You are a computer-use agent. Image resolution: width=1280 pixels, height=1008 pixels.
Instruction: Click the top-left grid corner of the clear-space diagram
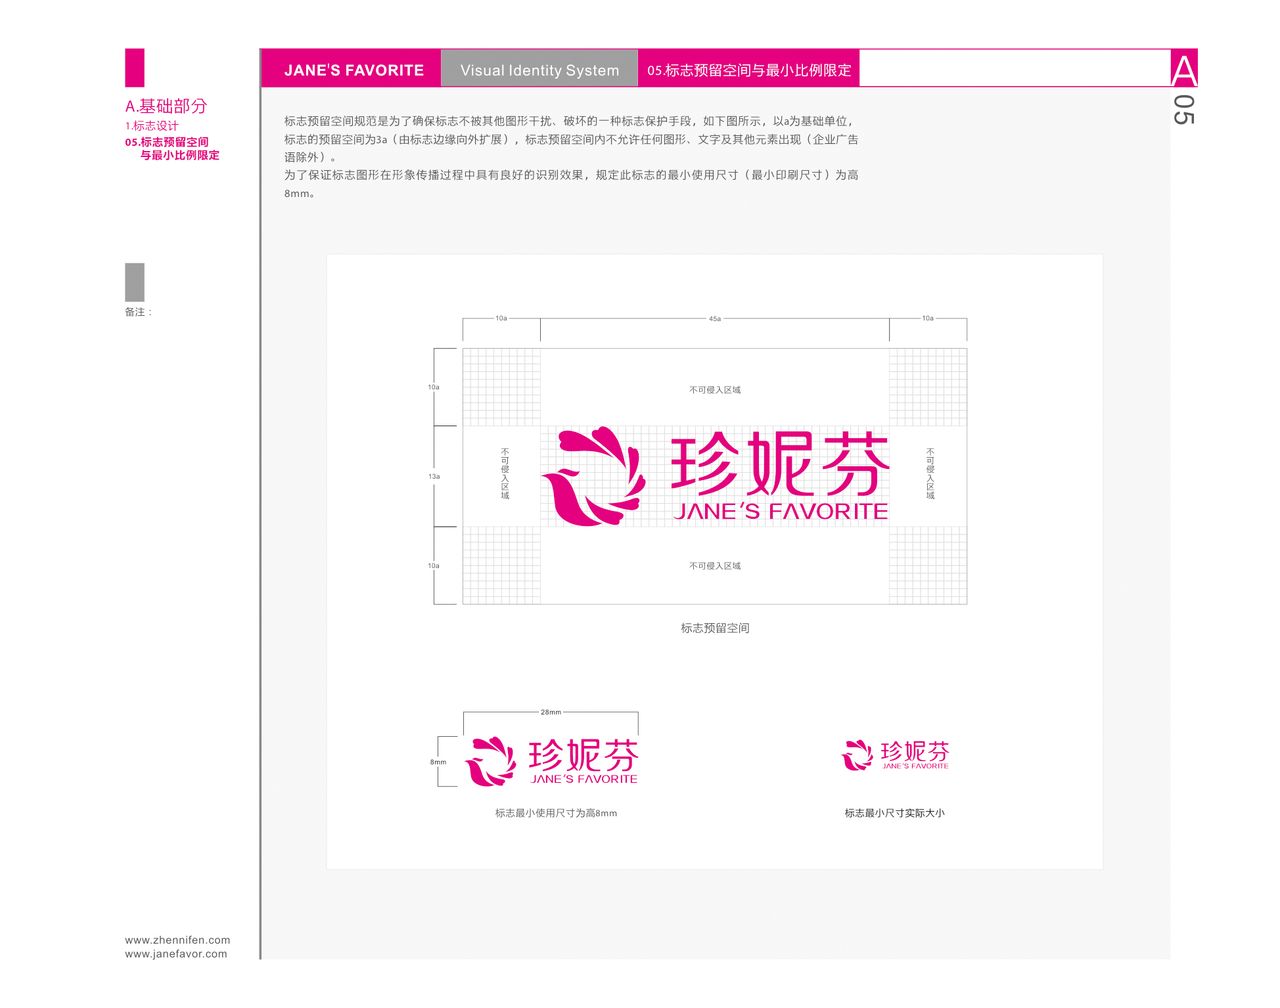coord(501,387)
